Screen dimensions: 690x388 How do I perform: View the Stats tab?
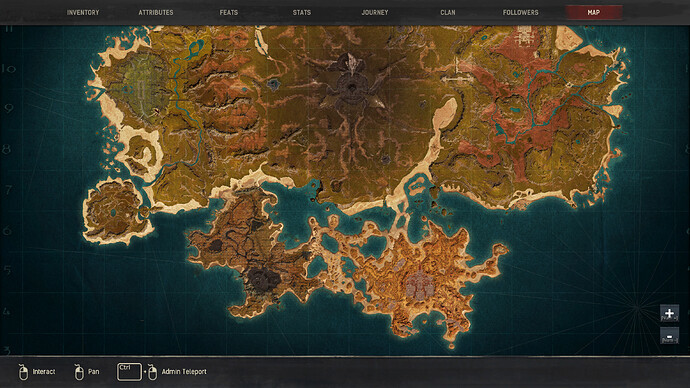click(302, 12)
